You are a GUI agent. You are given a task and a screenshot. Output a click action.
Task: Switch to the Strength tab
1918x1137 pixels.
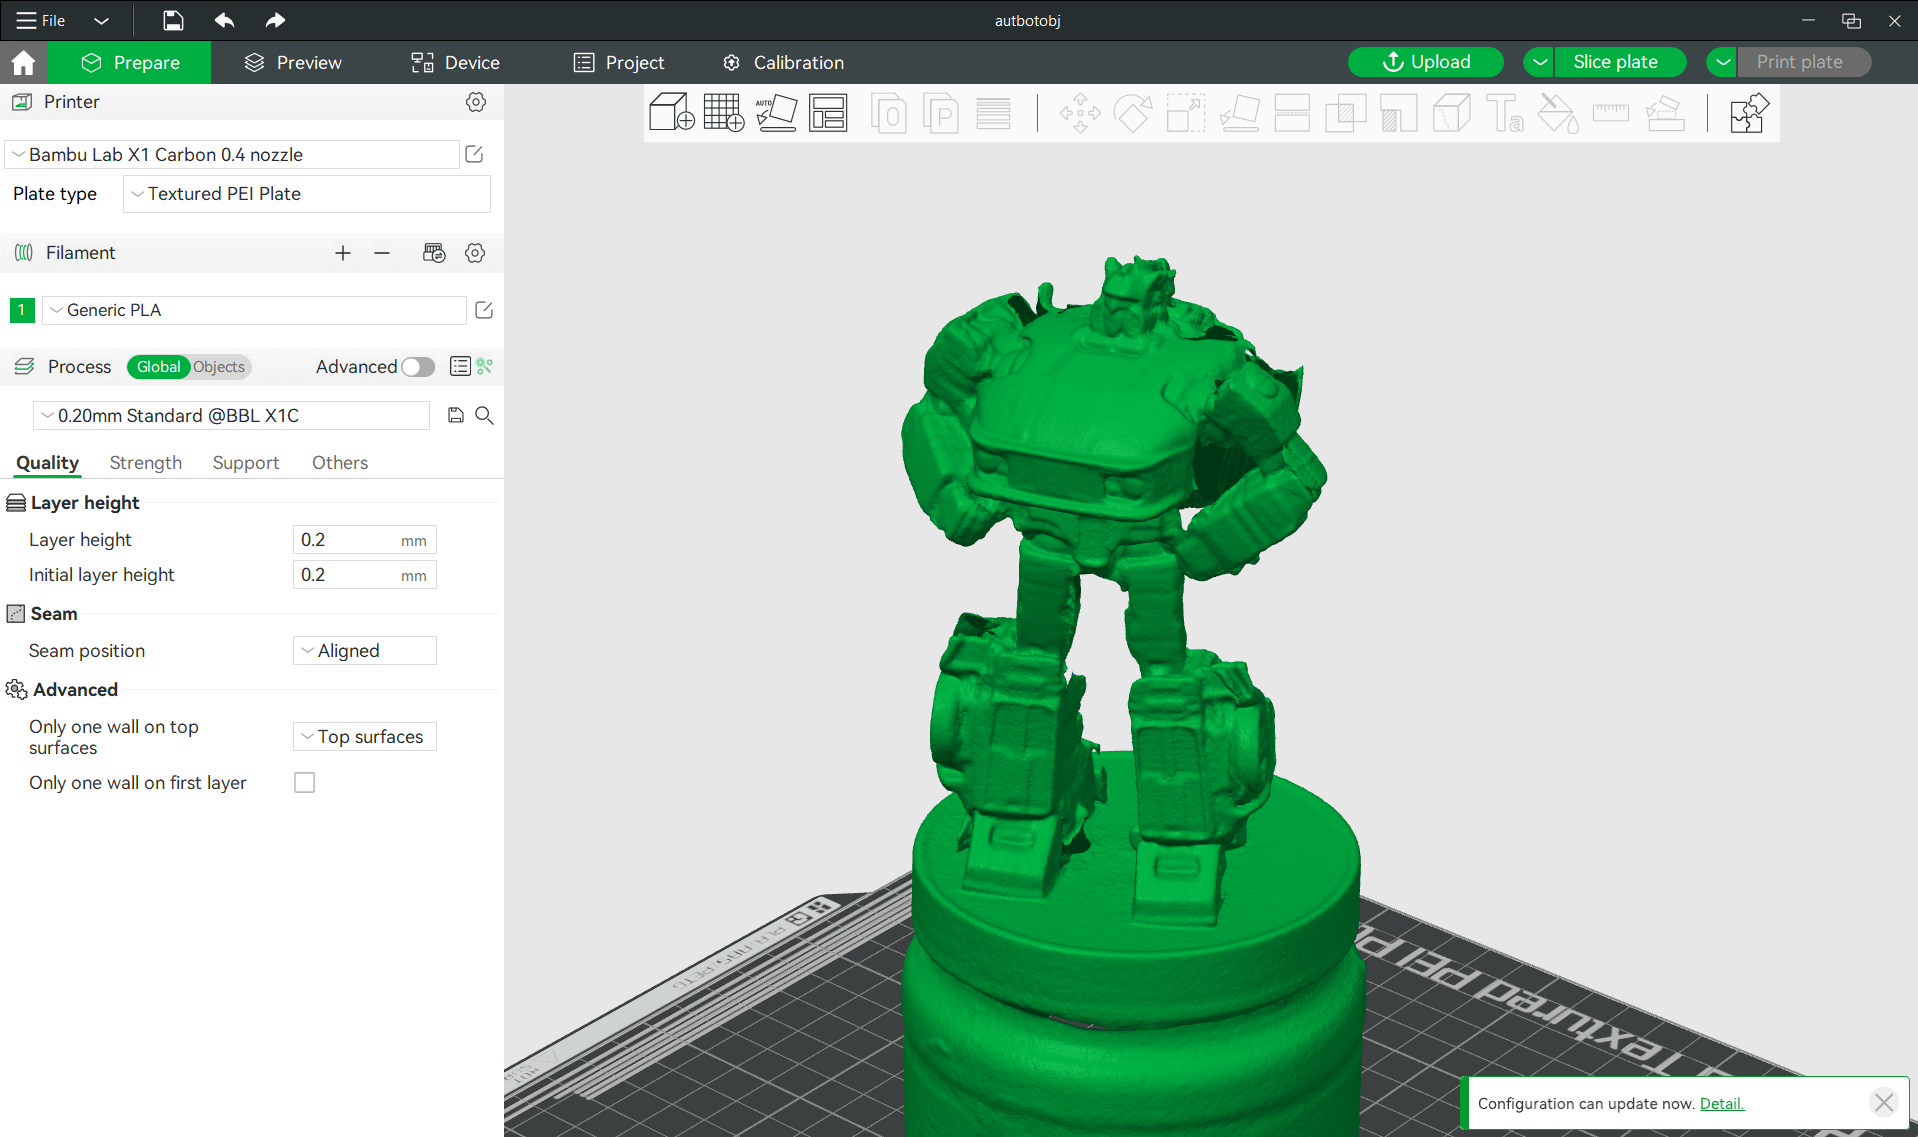point(146,463)
